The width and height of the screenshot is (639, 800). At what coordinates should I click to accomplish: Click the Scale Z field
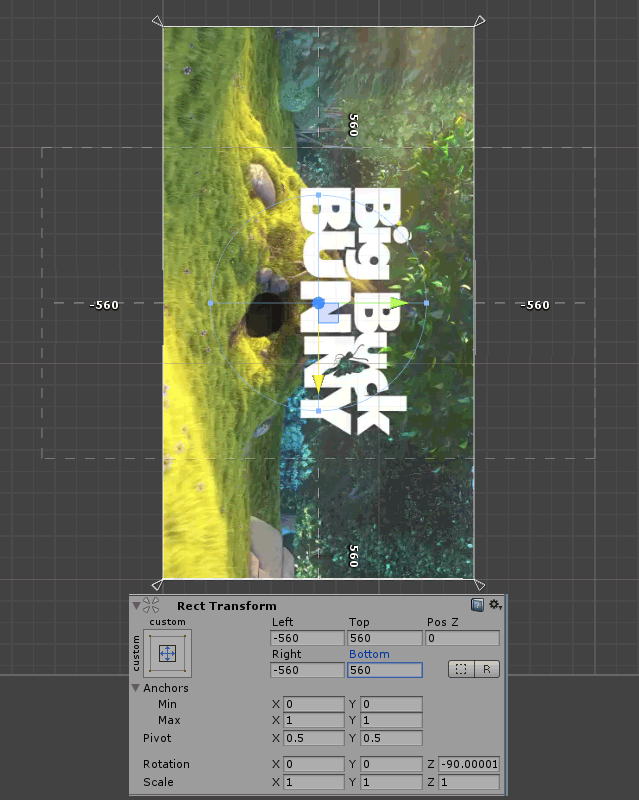pyautogui.click(x=469, y=782)
